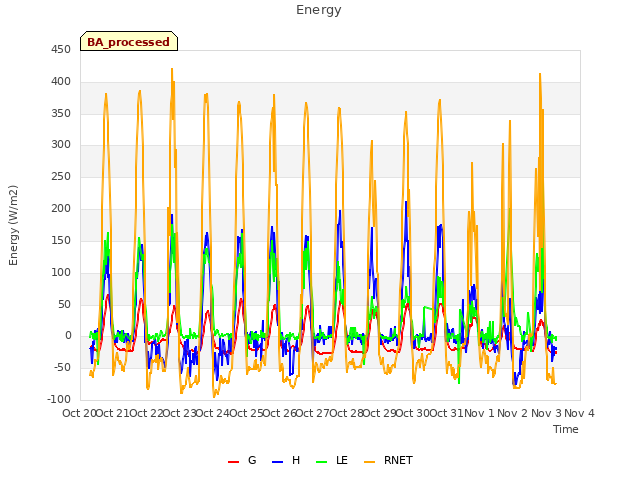Image resolution: width=640 pixels, height=480 pixels.
Task: Click the -50 y-axis tick label
Action: 62,367
